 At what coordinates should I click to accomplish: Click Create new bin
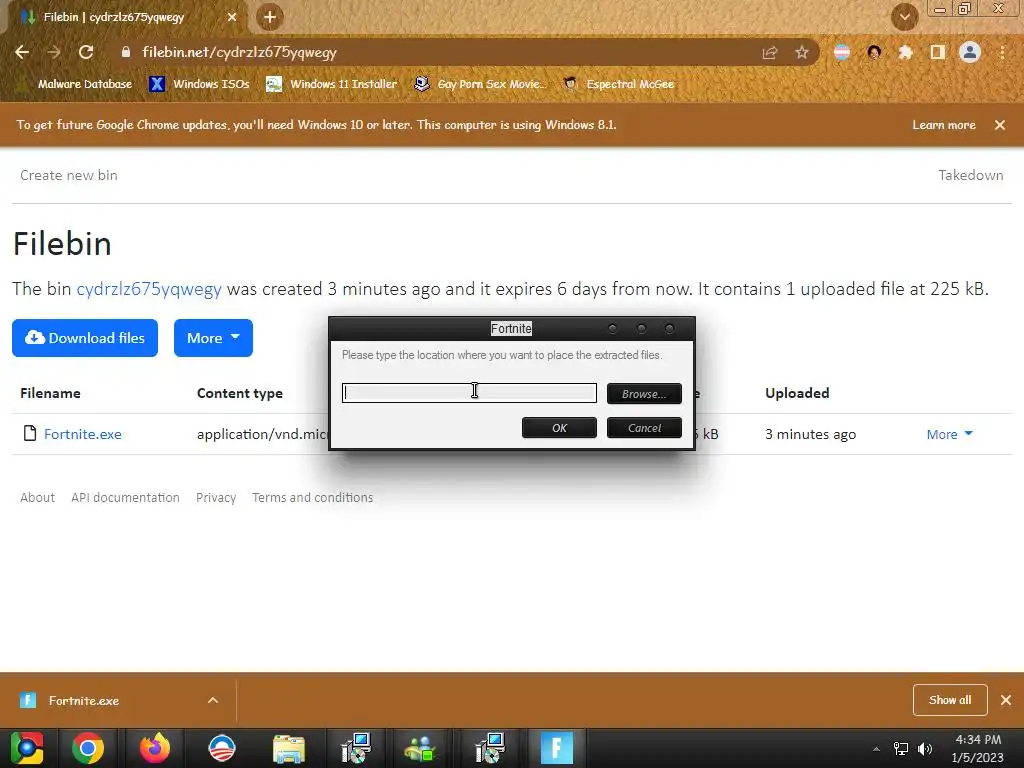69,175
